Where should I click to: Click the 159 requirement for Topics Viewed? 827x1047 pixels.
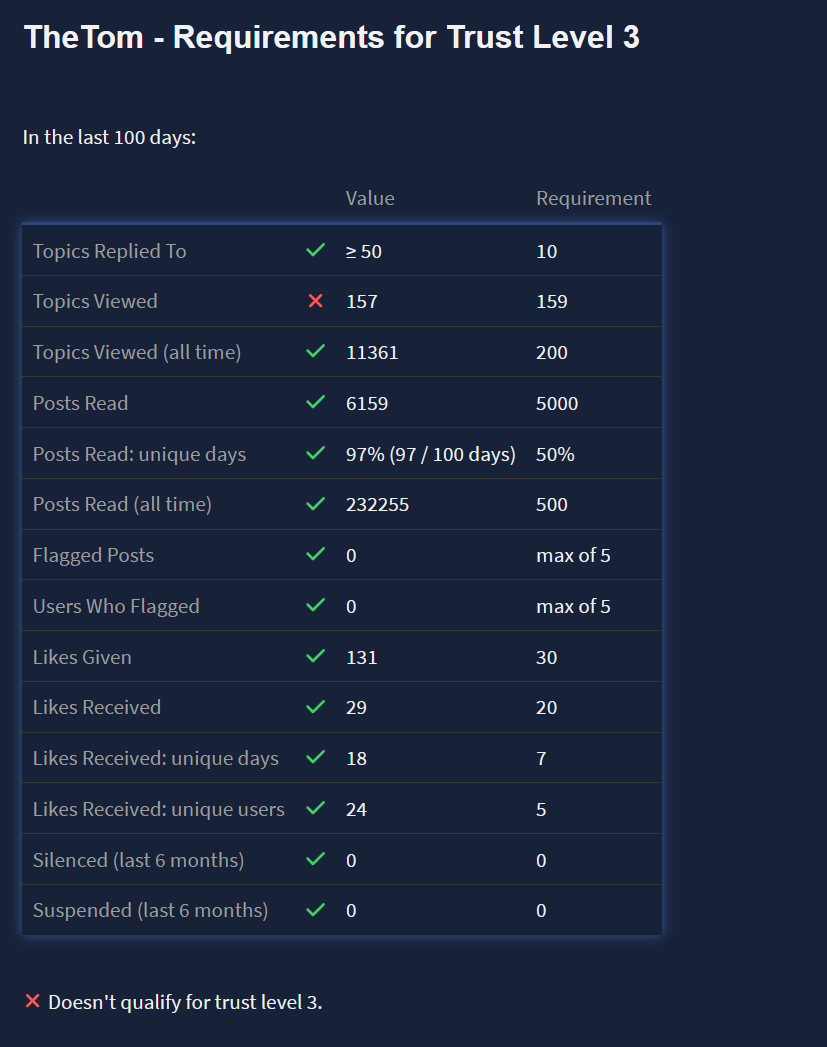(x=552, y=301)
